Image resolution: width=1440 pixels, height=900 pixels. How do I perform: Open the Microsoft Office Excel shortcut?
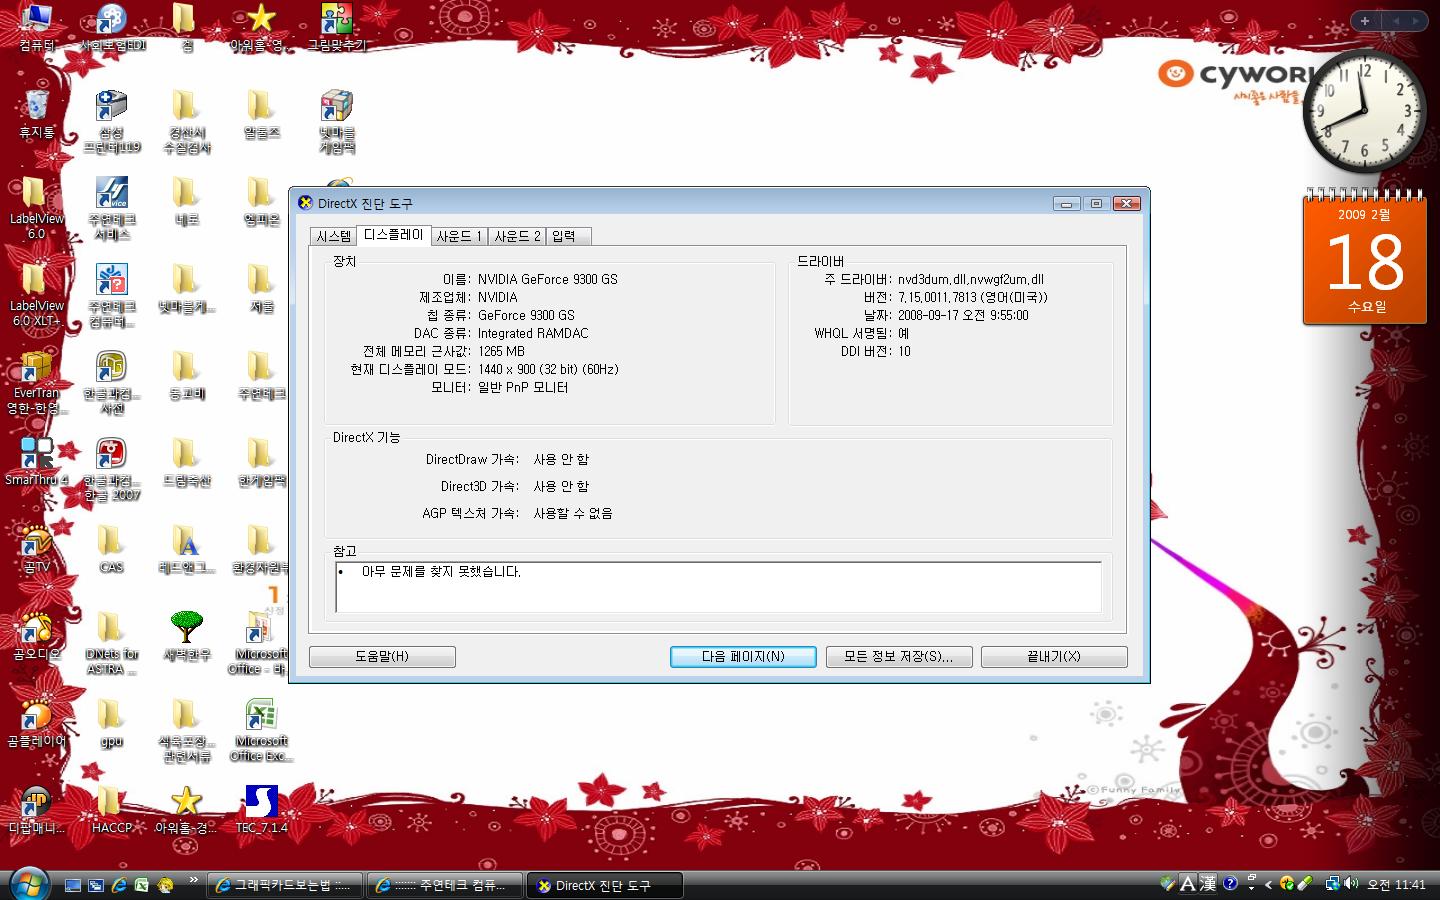tap(261, 730)
